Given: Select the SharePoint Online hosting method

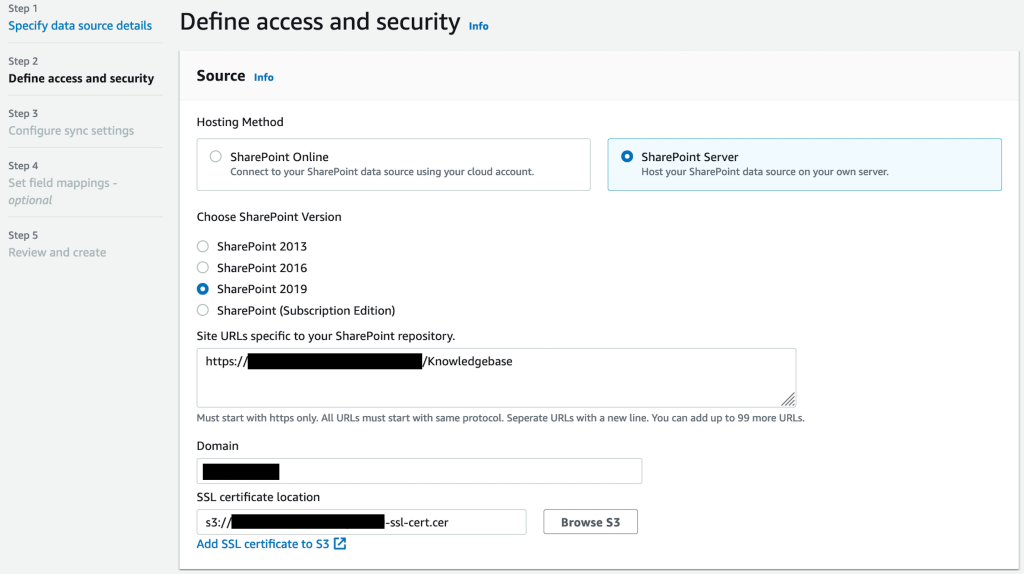Looking at the screenshot, I should [x=216, y=157].
